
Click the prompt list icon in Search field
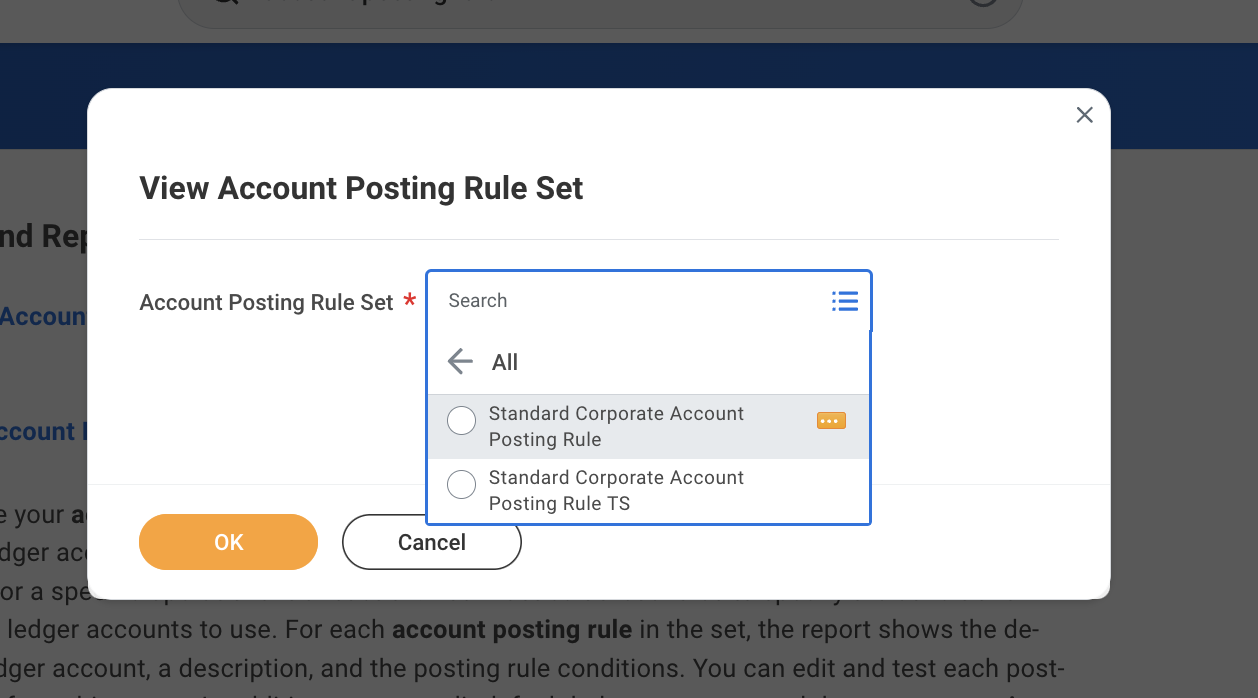point(844,301)
